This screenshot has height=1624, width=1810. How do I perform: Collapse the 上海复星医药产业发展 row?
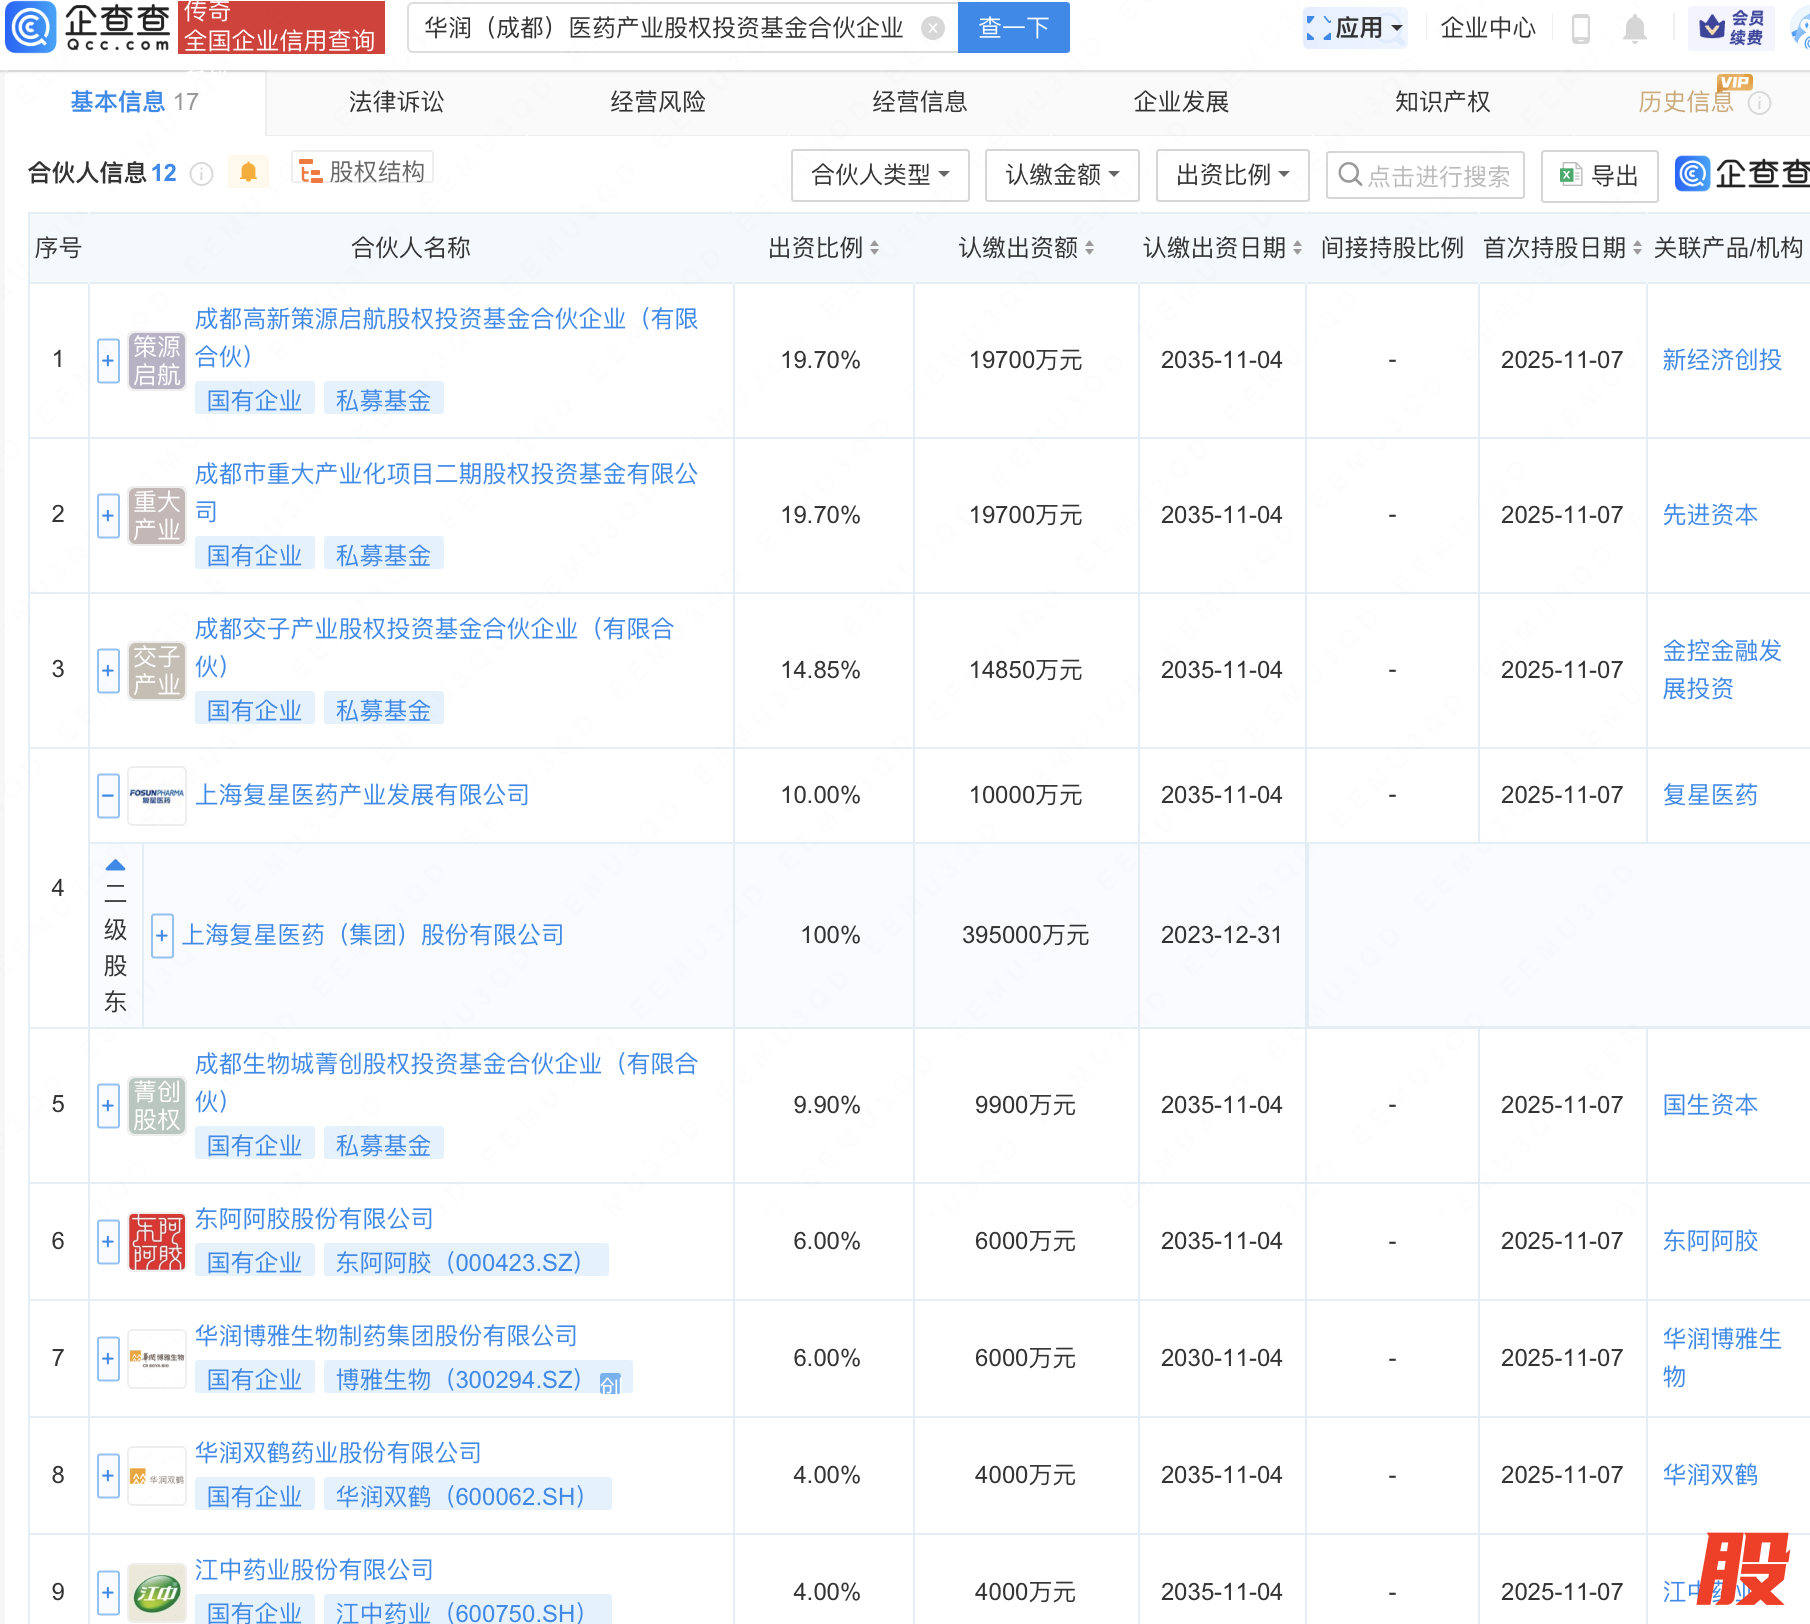click(108, 796)
